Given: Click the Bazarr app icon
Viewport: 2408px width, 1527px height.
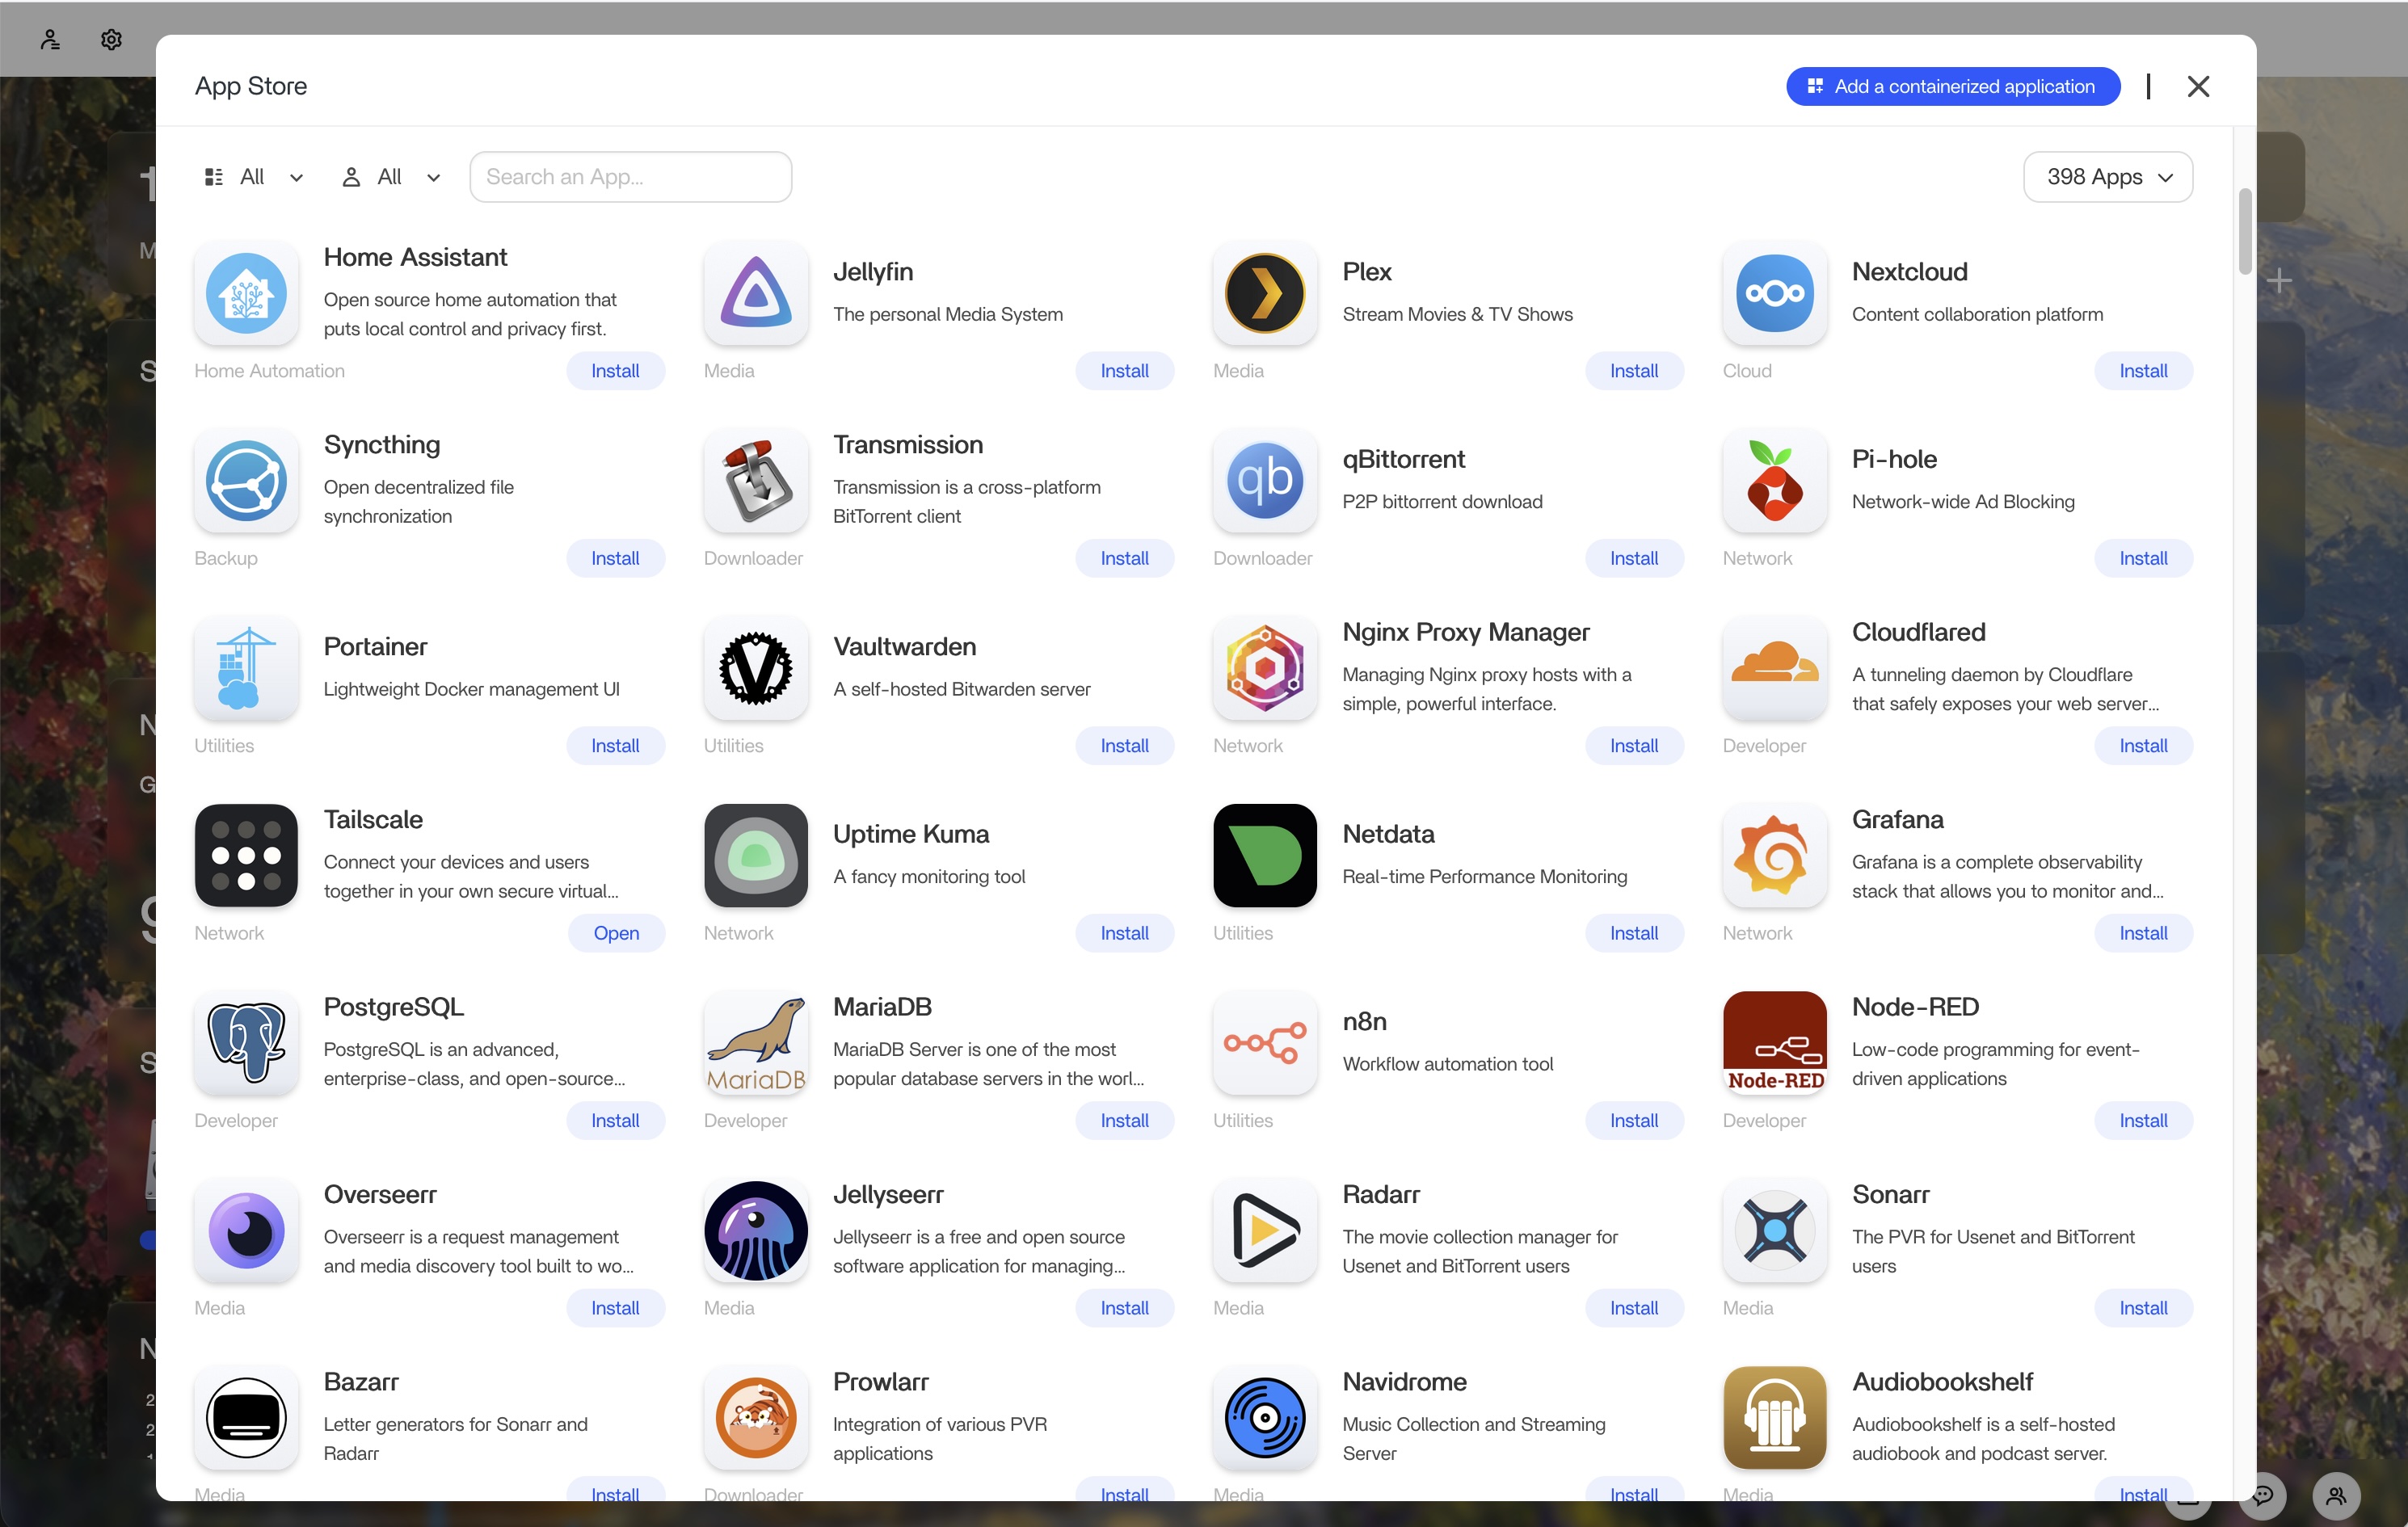Looking at the screenshot, I should [x=246, y=1418].
